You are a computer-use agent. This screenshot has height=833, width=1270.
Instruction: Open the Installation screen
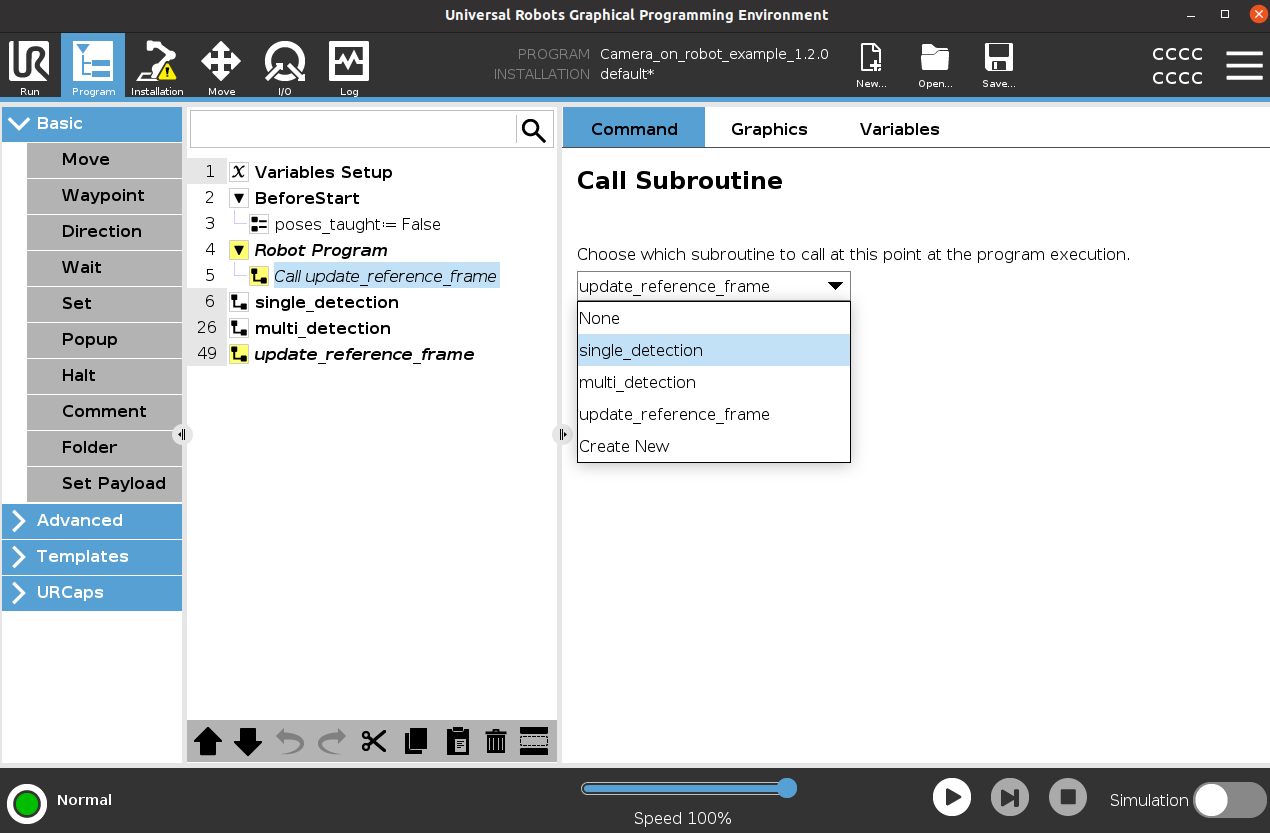click(157, 66)
